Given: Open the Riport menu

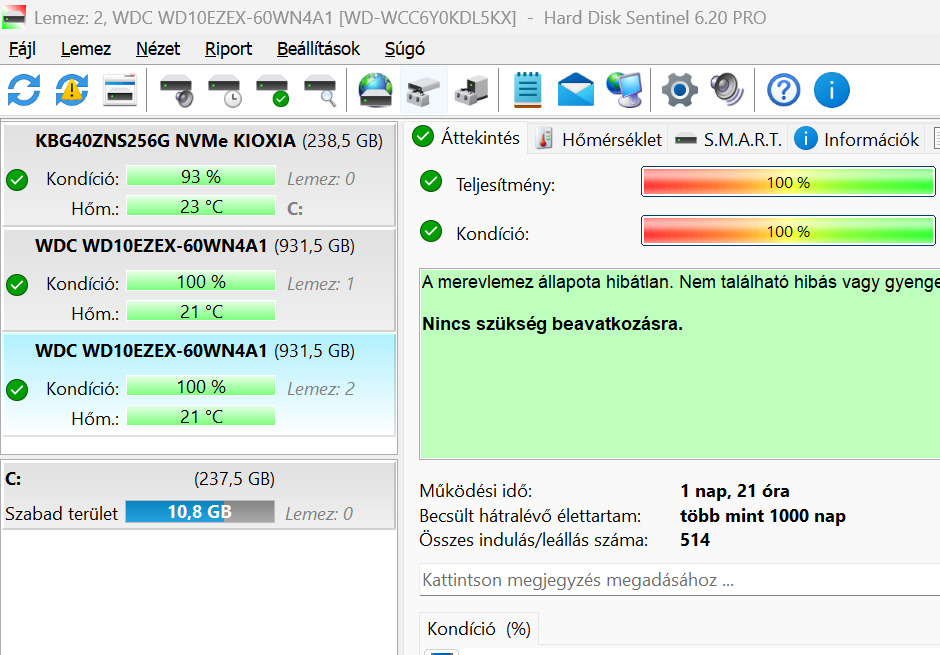Looking at the screenshot, I should click(x=228, y=49).
